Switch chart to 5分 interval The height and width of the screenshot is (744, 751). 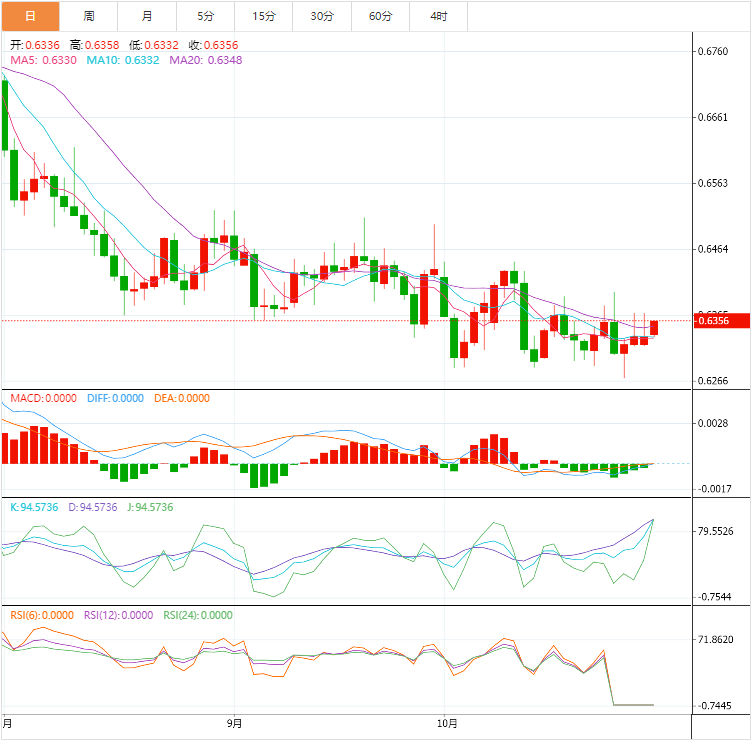click(x=206, y=16)
